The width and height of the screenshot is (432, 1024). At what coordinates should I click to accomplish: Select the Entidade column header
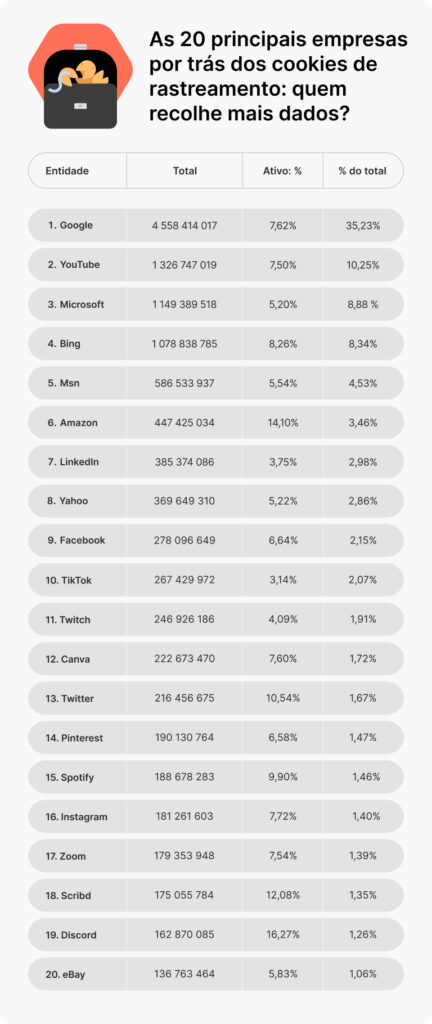67,171
